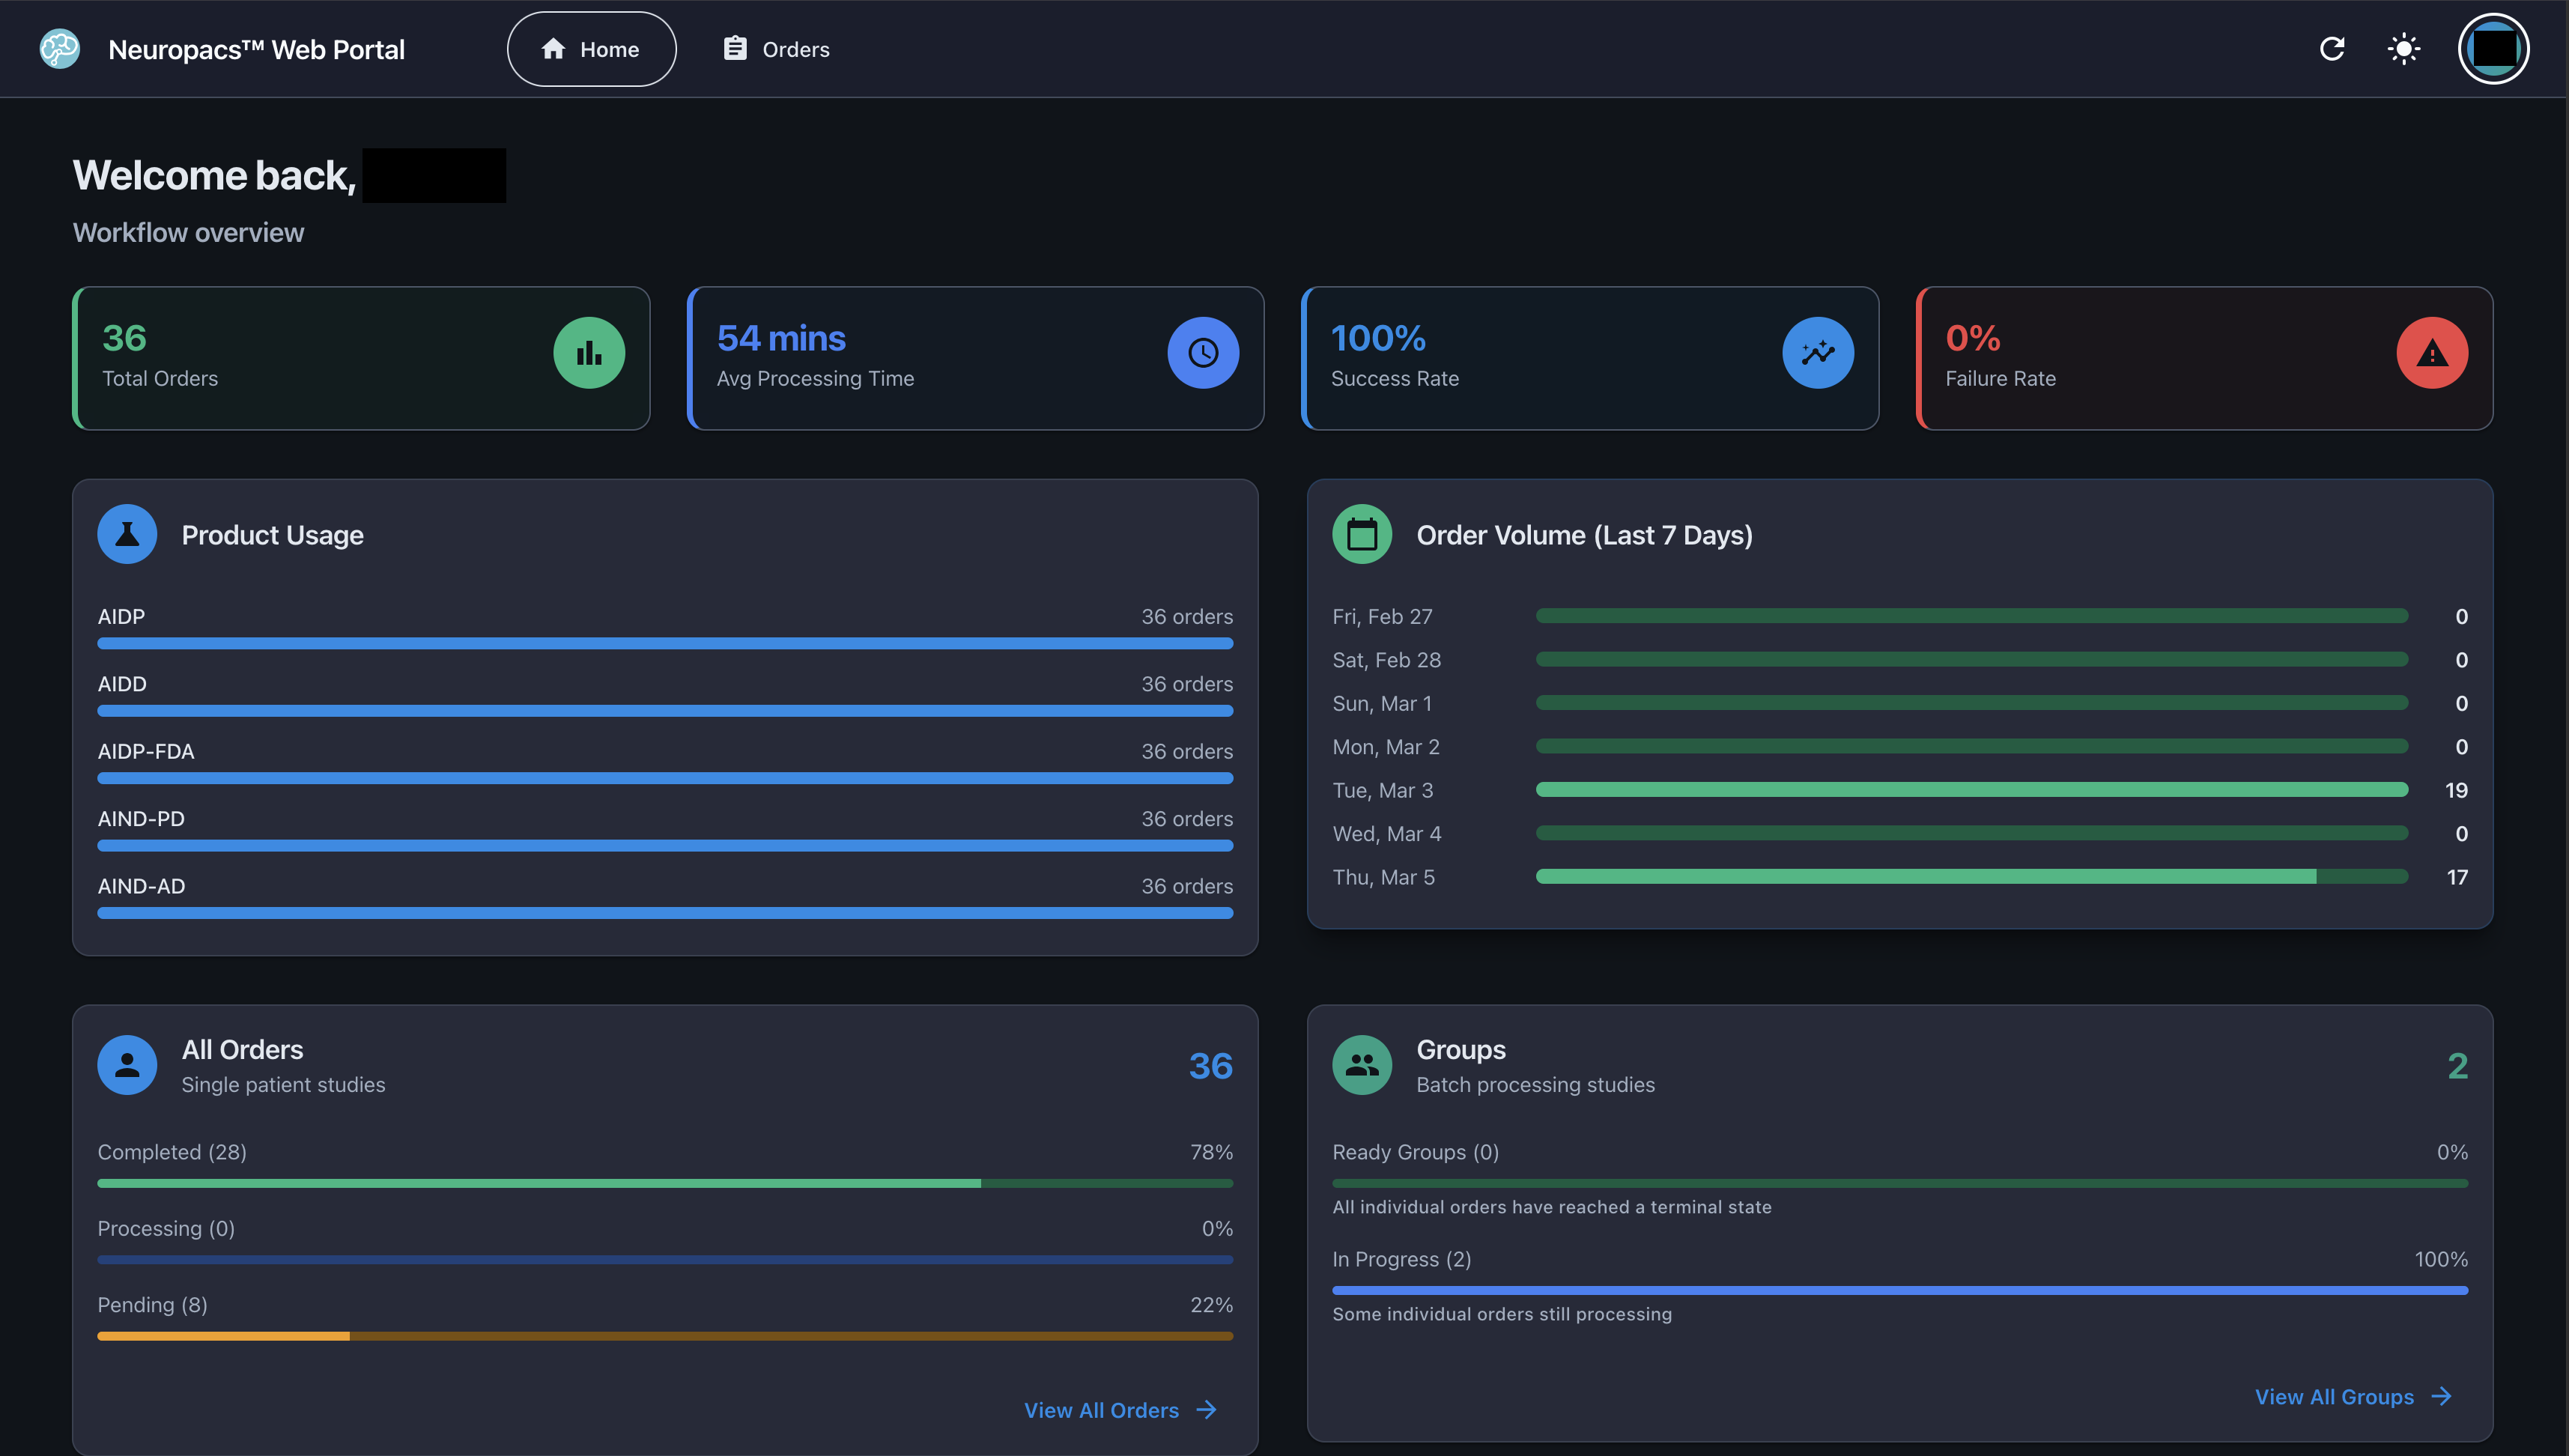2569x1456 pixels.
Task: Open Orders via the clipboard icon
Action: pos(735,47)
